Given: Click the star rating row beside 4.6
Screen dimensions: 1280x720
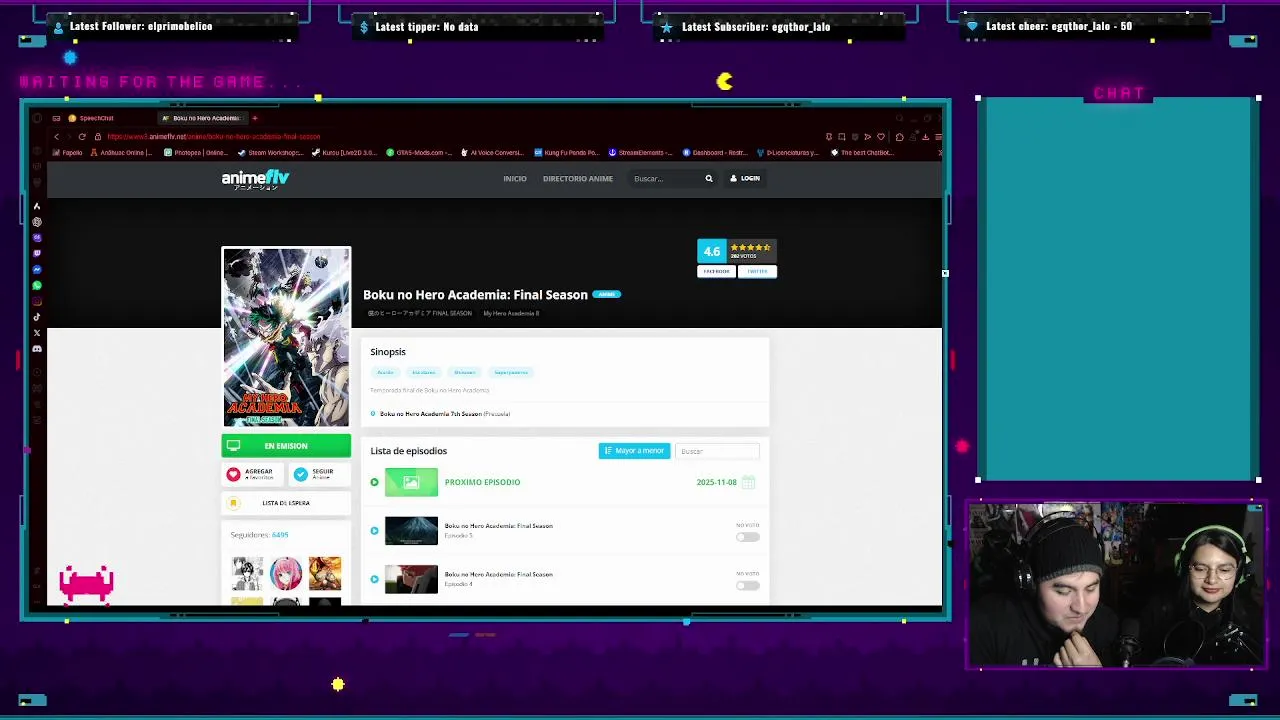Looking at the screenshot, I should 750,247.
